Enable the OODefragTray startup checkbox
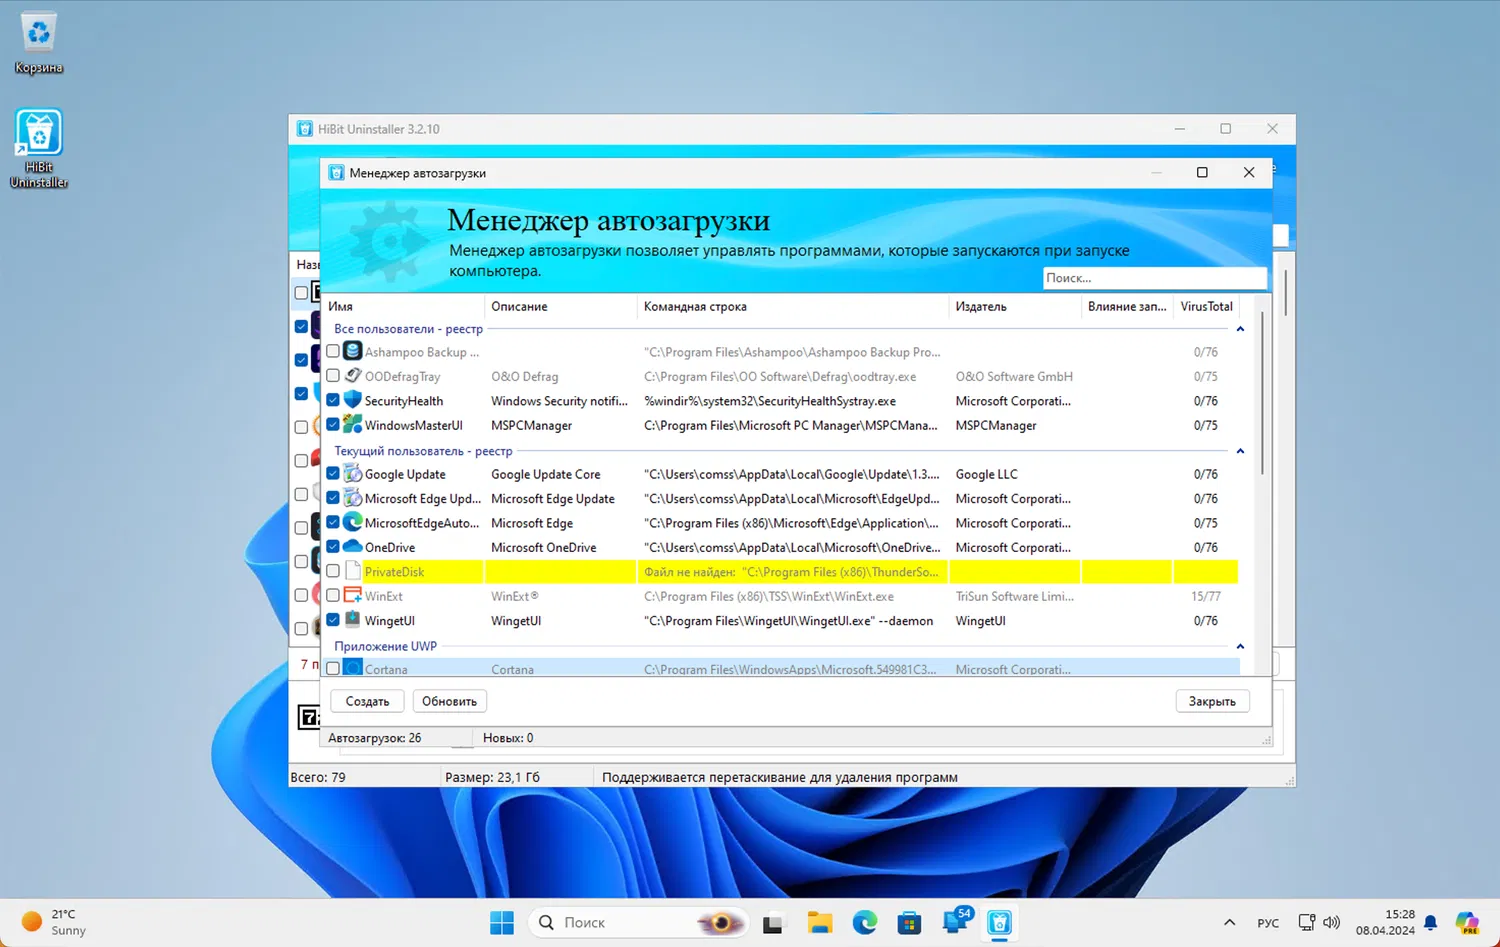Screen dimensions: 1500x947 (x=333, y=376)
